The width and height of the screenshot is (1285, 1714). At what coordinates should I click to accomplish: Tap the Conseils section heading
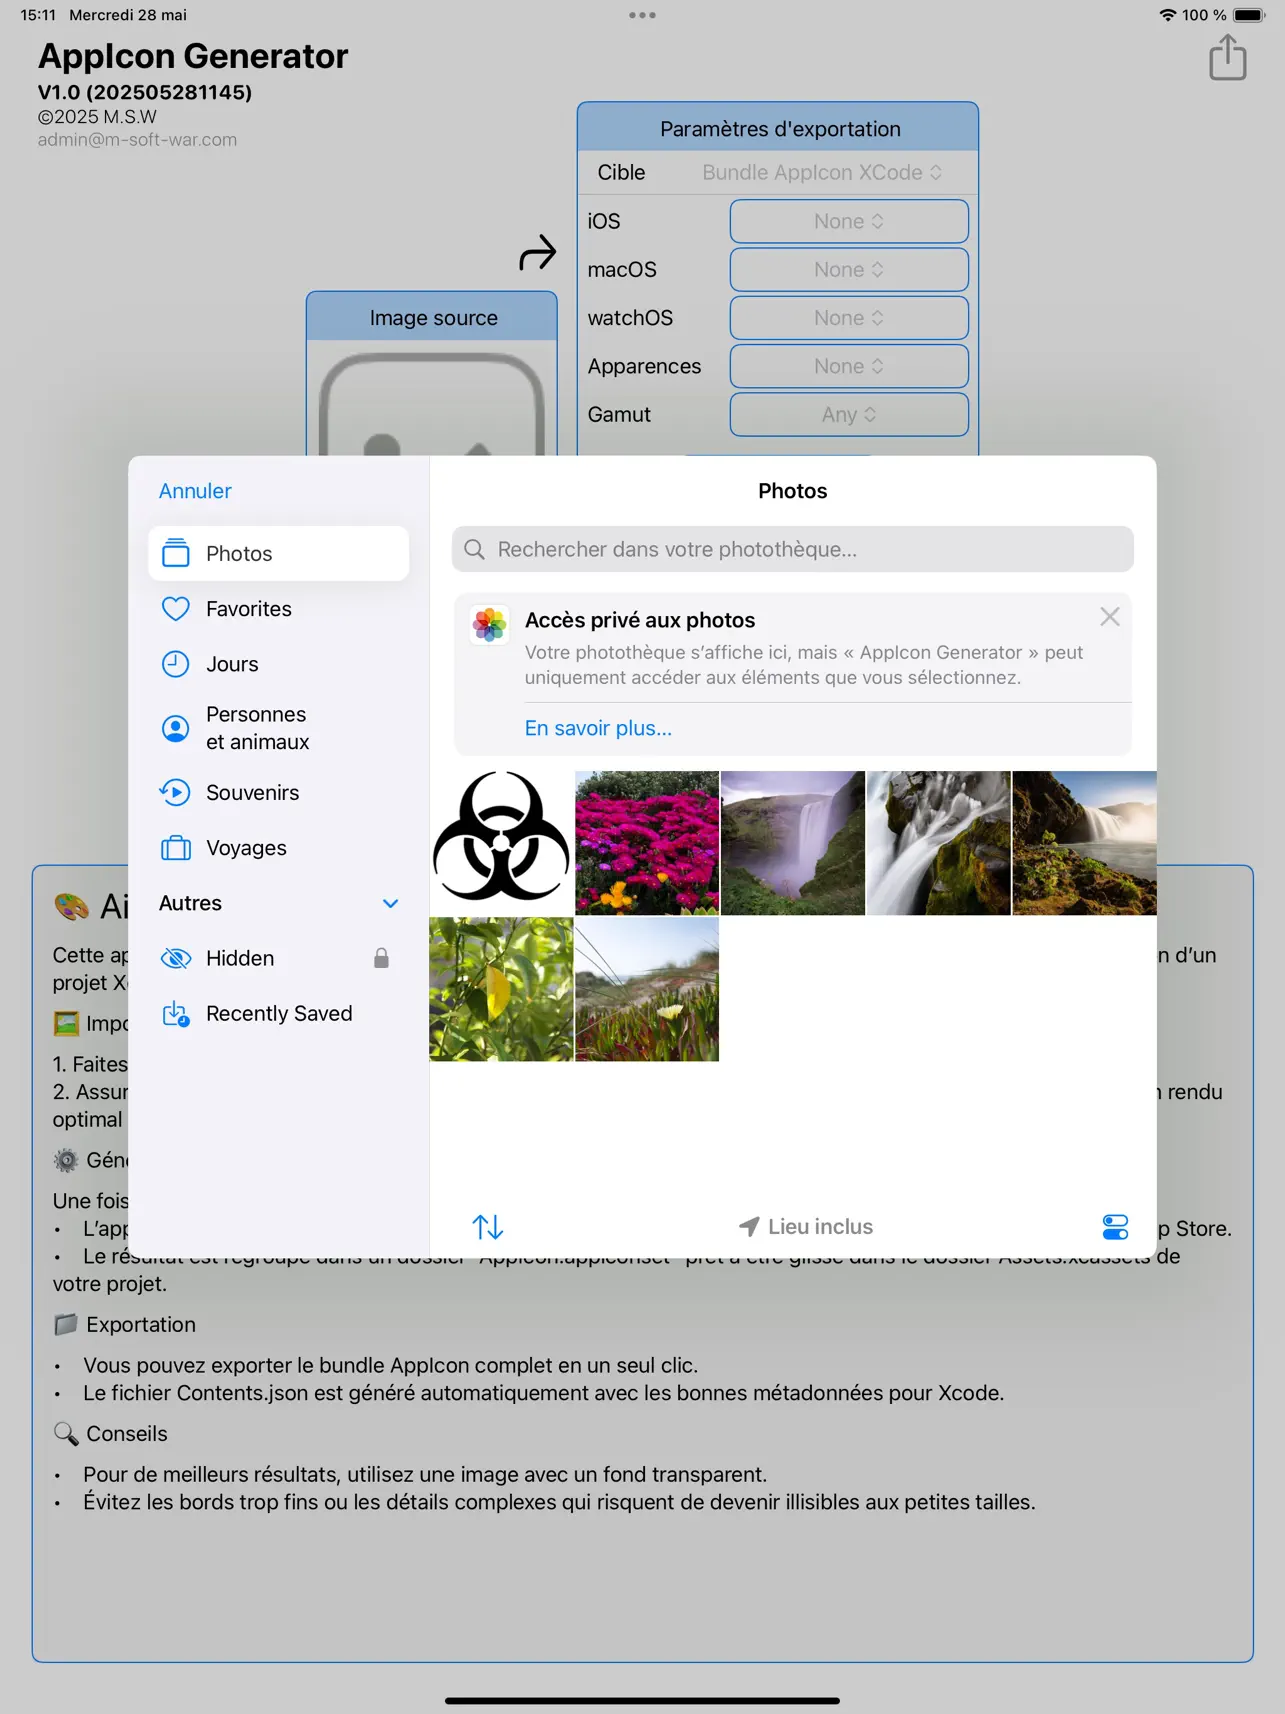127,1433
